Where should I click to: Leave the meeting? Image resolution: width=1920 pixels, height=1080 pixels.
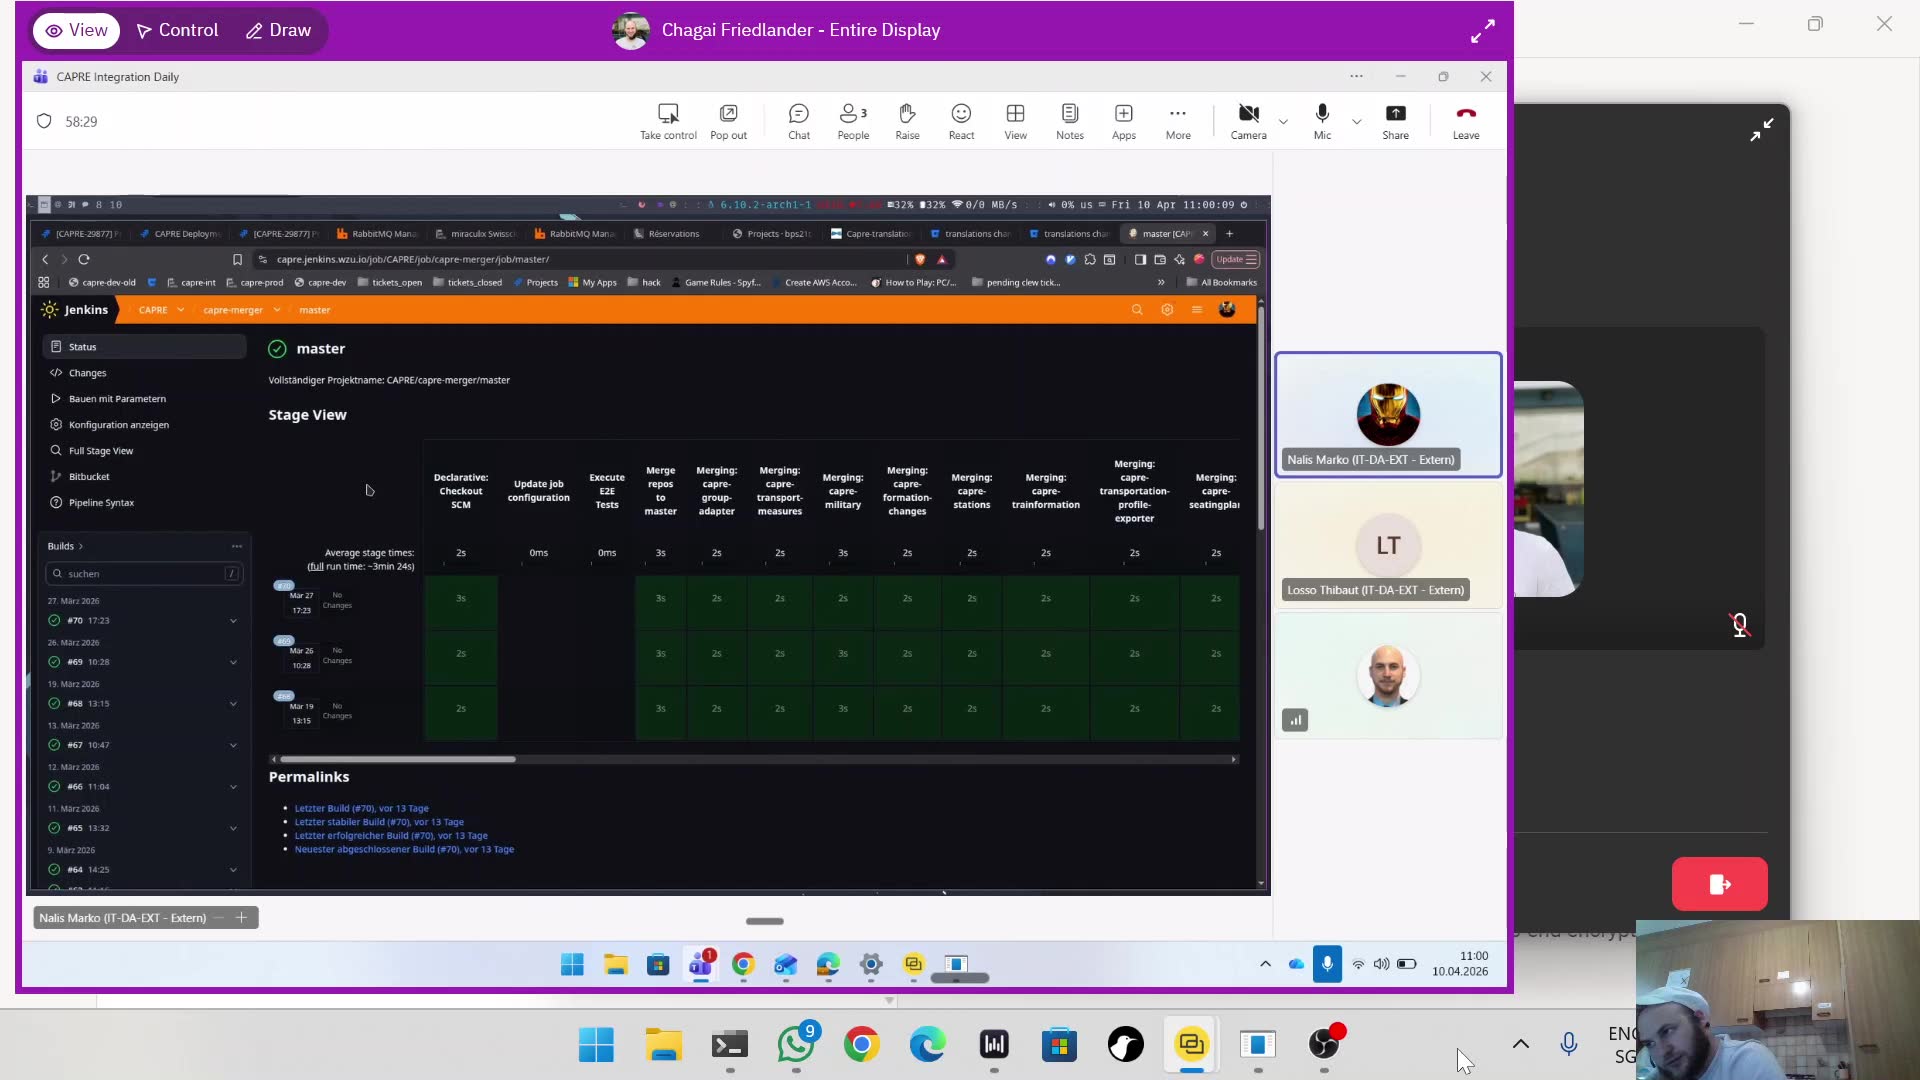pyautogui.click(x=1466, y=122)
